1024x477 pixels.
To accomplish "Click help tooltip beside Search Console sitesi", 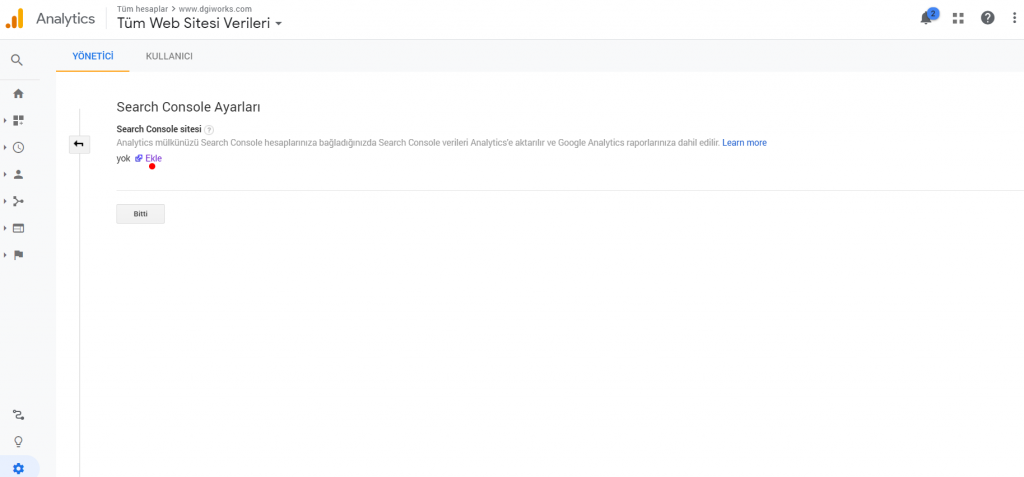I will coord(209,129).
